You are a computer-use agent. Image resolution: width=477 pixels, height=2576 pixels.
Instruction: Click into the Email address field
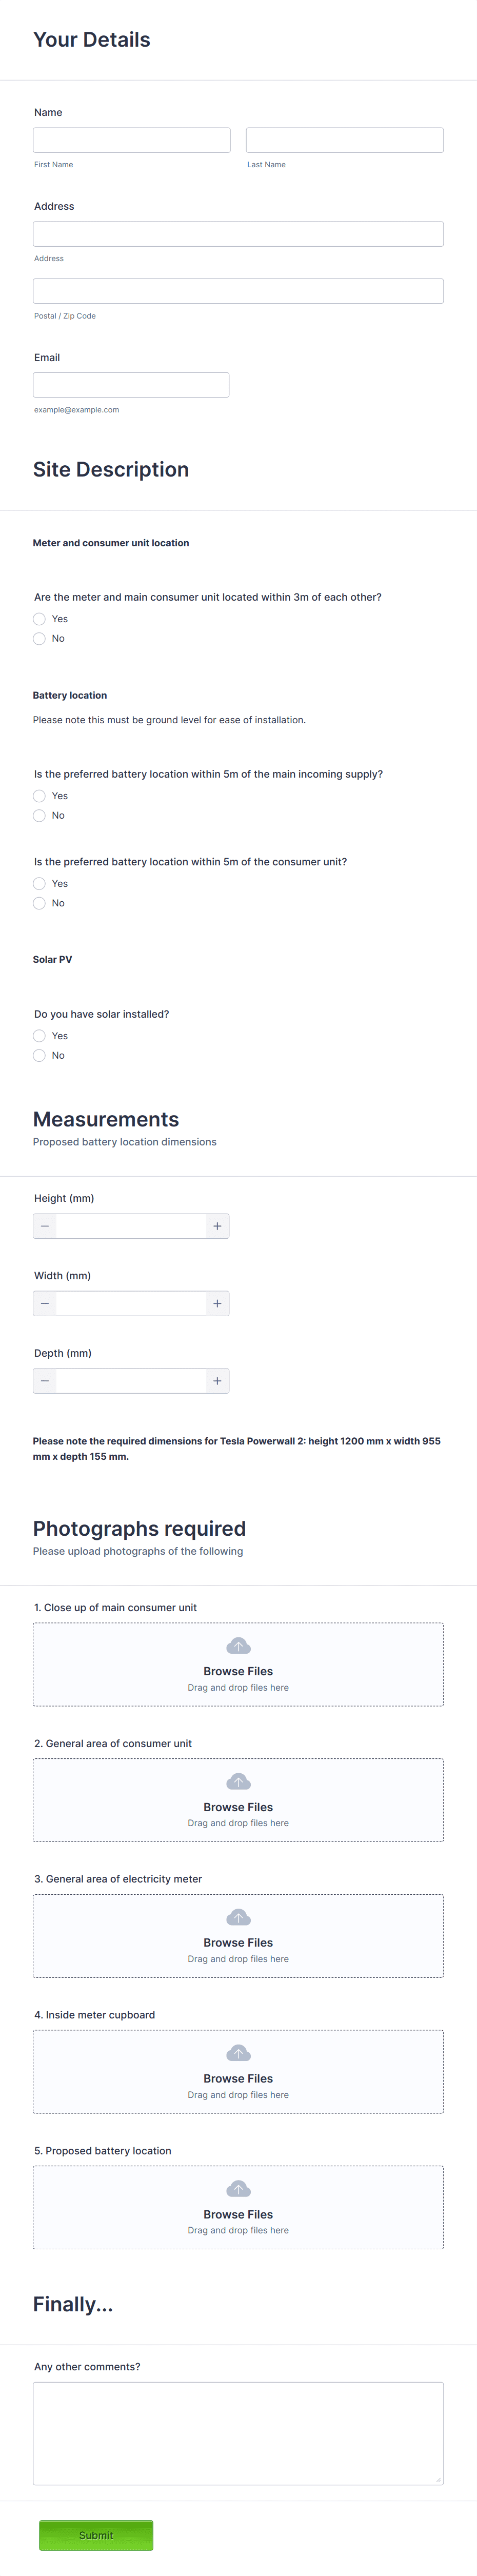131,384
